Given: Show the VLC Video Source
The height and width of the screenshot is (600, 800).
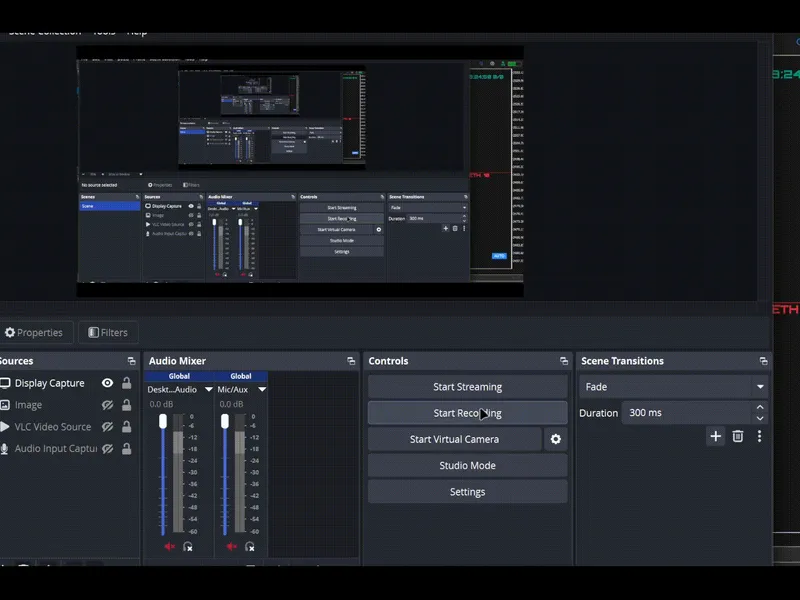Looking at the screenshot, I should 107,427.
